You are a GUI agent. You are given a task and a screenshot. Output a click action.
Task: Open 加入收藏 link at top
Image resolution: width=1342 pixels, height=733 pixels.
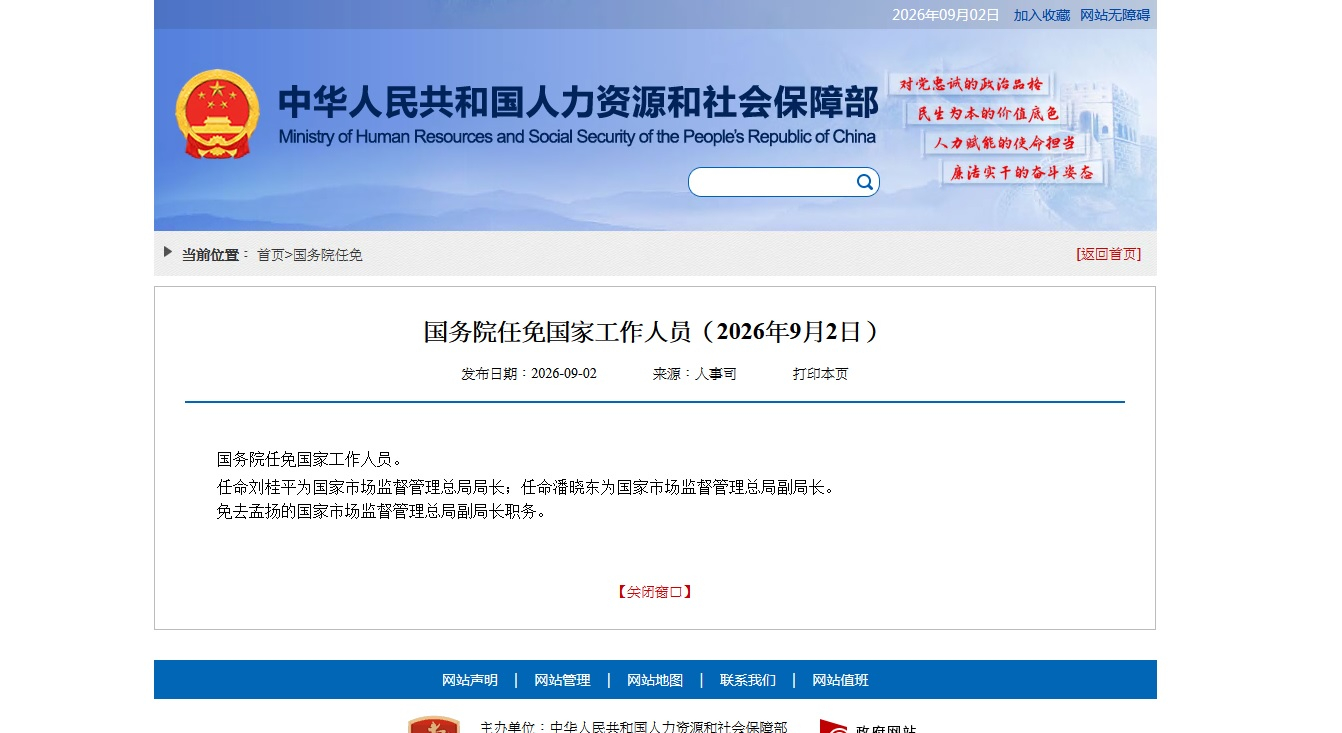[x=1042, y=15]
